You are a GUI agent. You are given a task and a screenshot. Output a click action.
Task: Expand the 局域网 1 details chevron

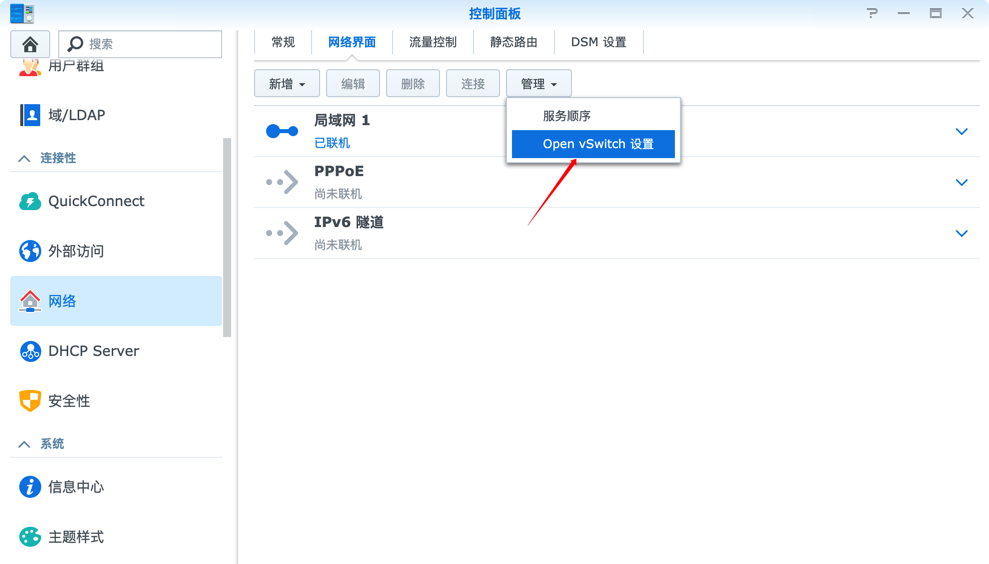(x=961, y=131)
